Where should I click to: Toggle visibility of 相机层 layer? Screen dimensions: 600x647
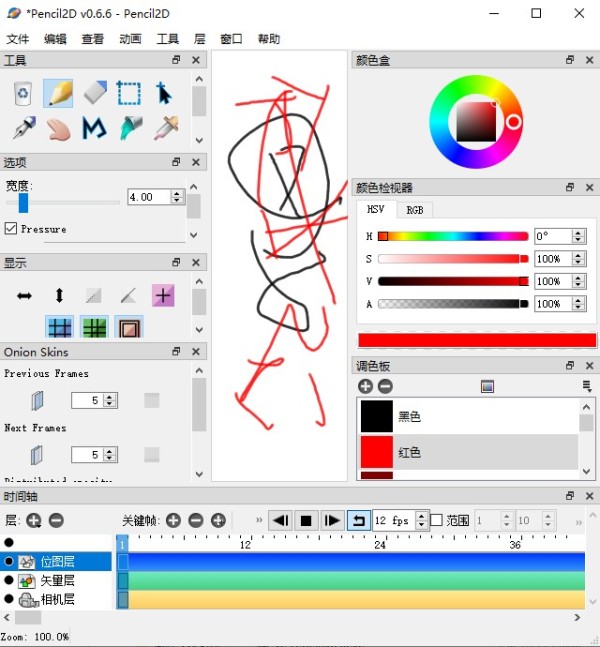pyautogui.click(x=9, y=598)
